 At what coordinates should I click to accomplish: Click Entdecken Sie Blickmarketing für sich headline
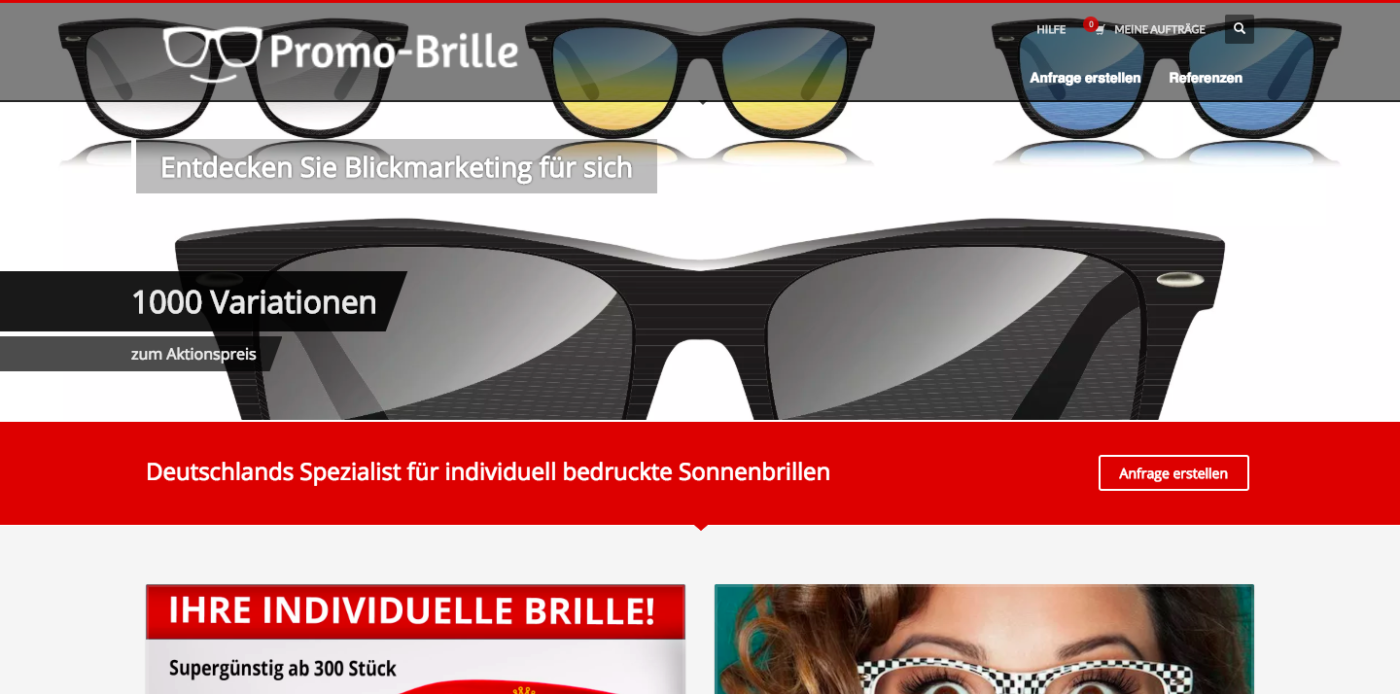tap(396, 167)
